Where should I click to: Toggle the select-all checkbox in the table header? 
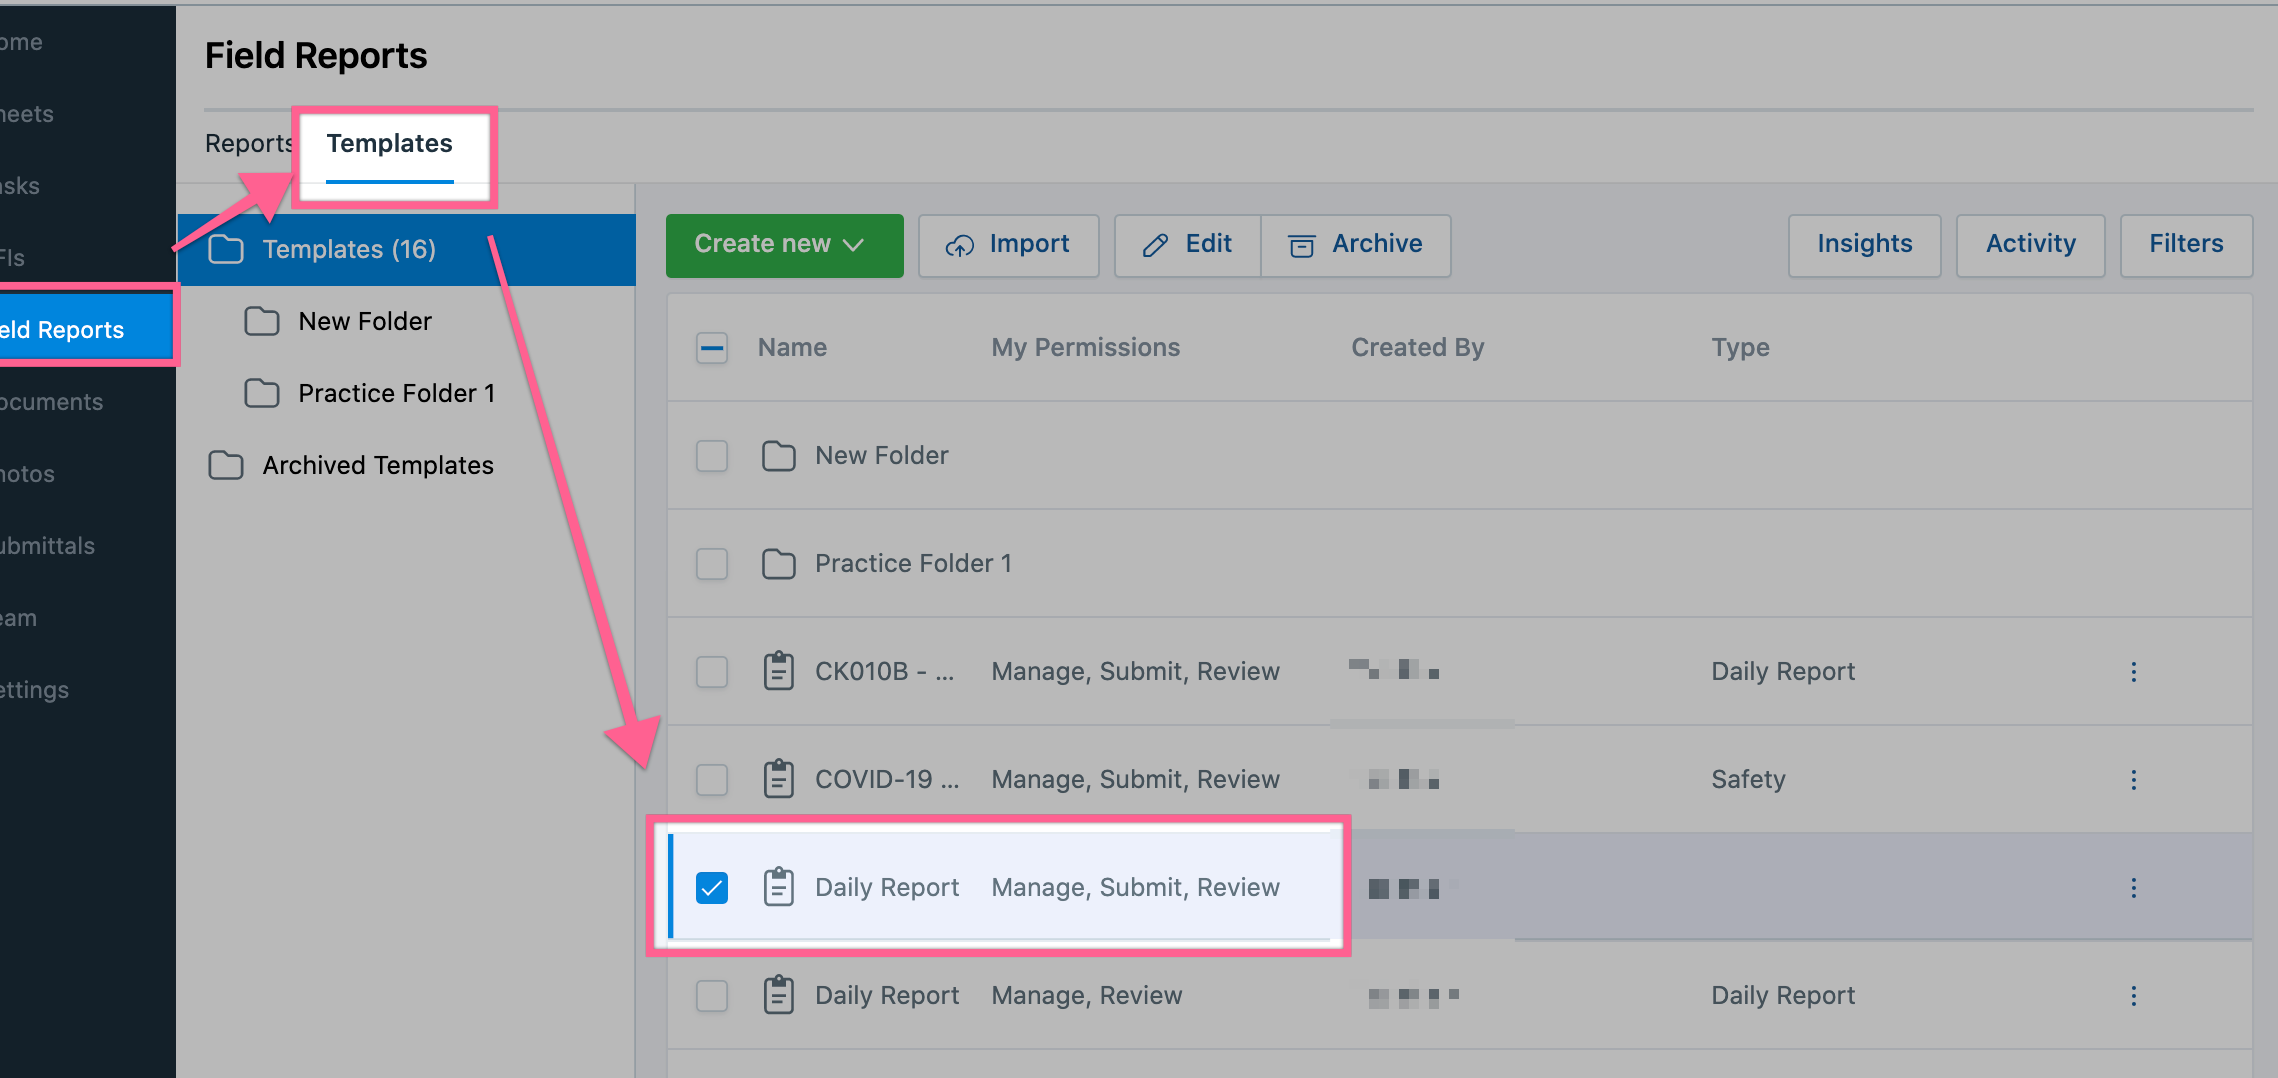(711, 348)
